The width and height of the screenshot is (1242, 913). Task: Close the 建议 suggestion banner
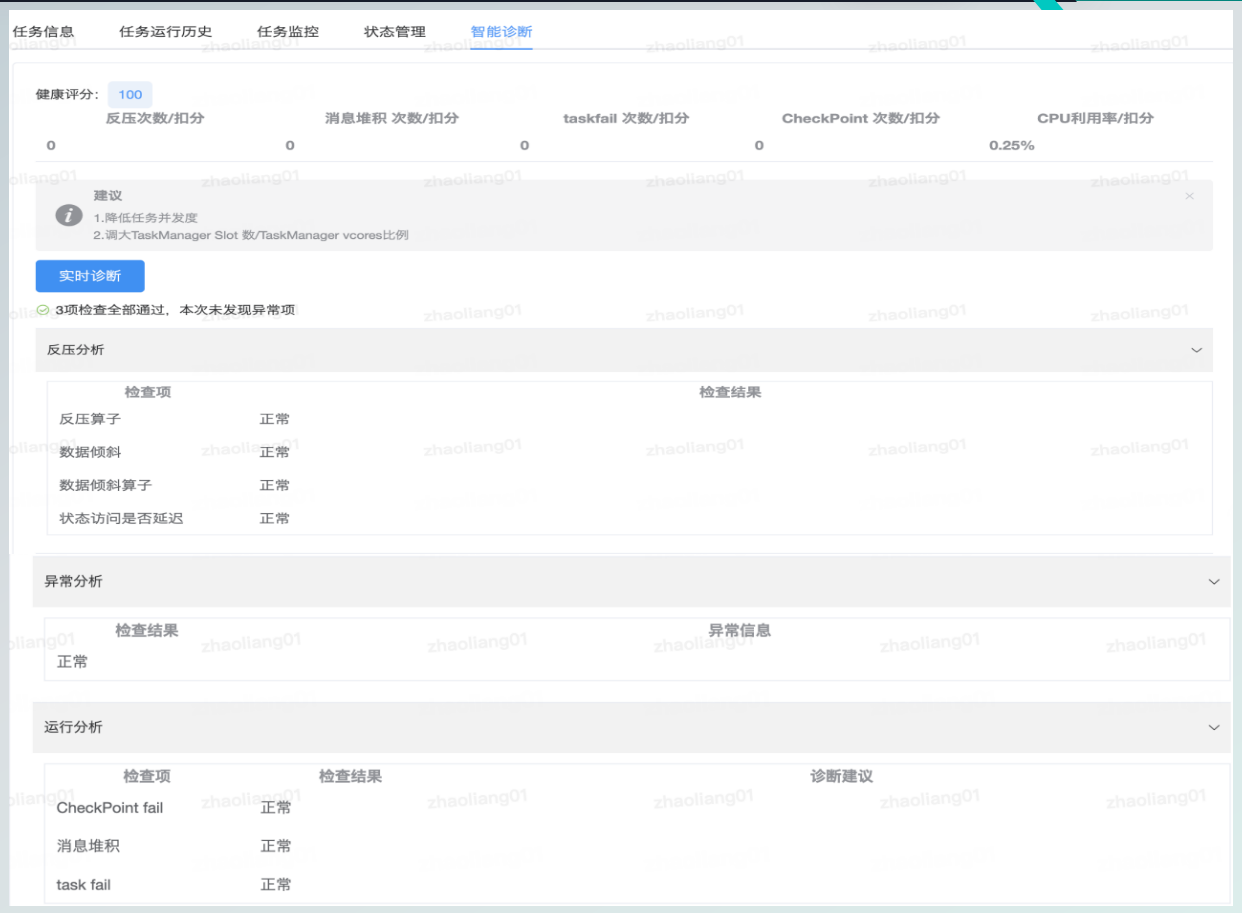click(x=1189, y=197)
